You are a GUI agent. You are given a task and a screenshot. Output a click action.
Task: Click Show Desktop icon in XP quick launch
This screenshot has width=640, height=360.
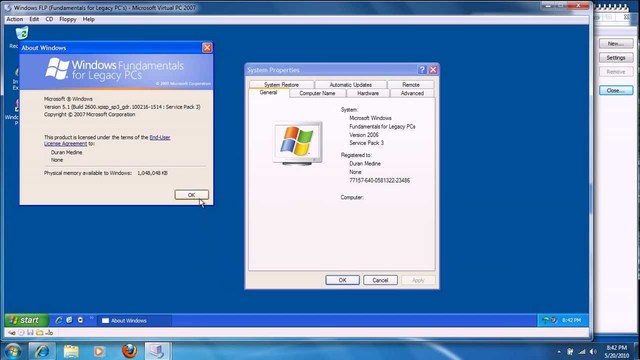69,320
